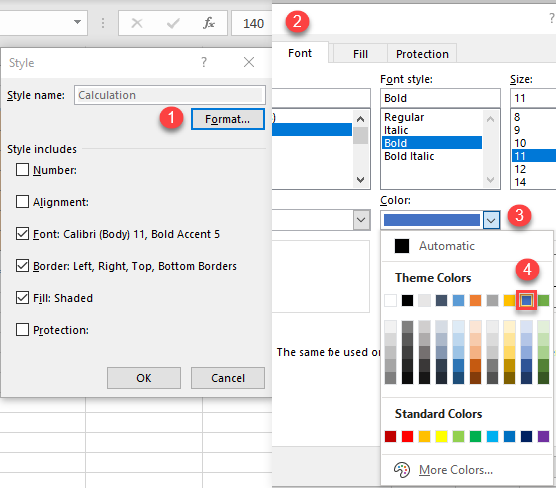Click OK in the Style dialog

[x=144, y=378]
